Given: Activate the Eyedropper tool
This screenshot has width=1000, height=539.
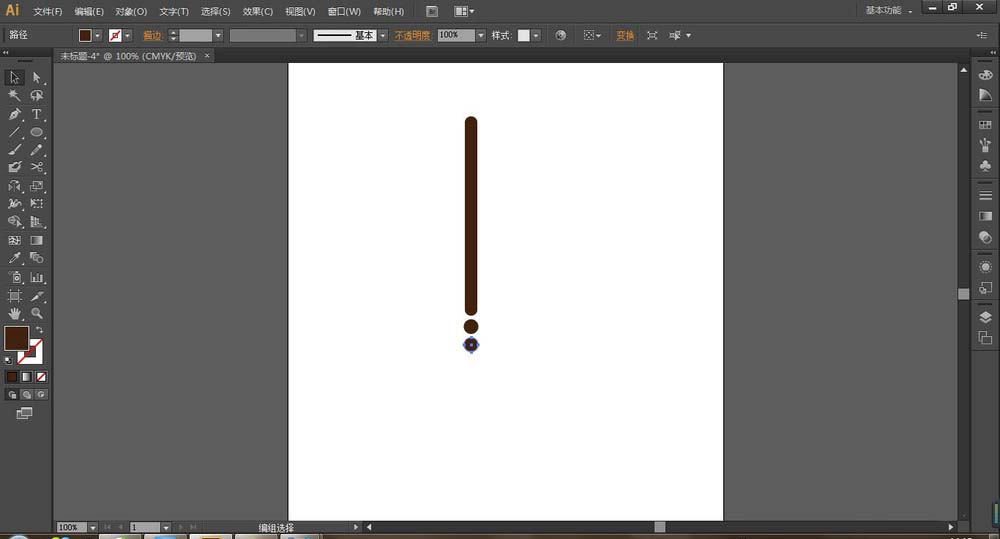Looking at the screenshot, I should click(15, 258).
